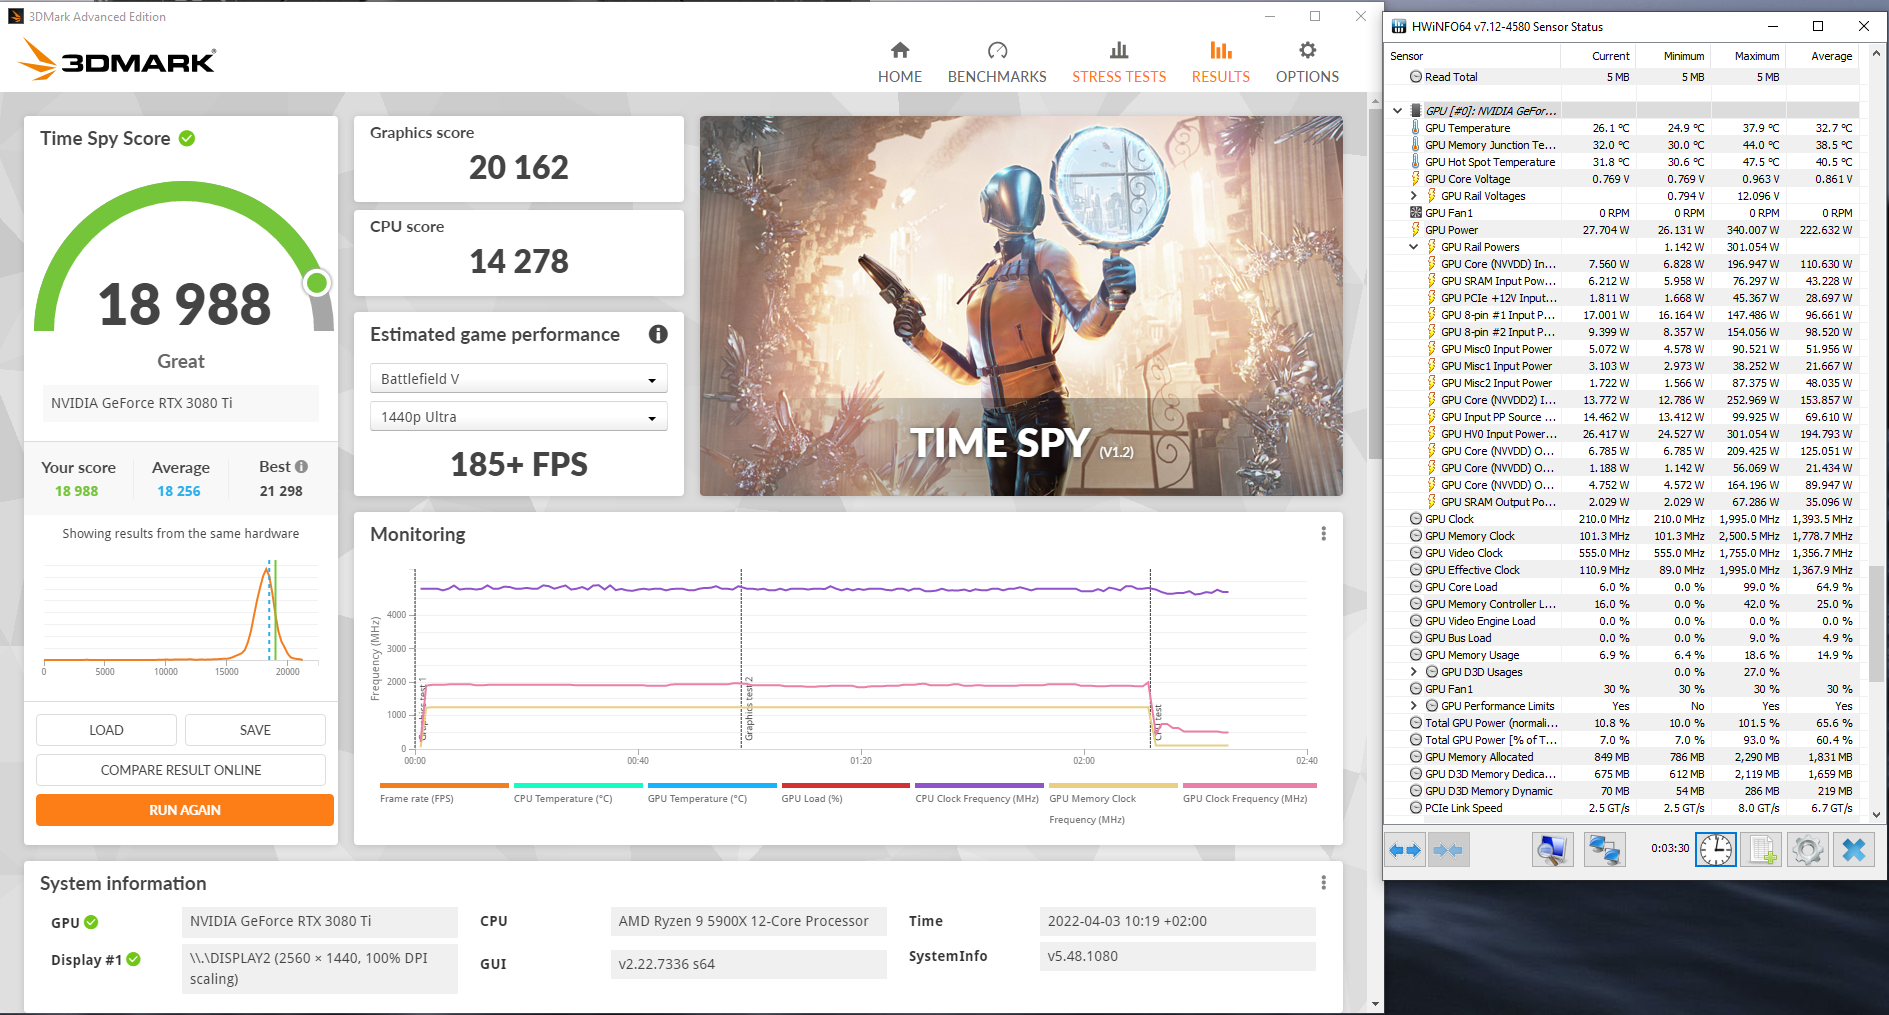Click the GPU Power lightning icon

[x=1415, y=230]
